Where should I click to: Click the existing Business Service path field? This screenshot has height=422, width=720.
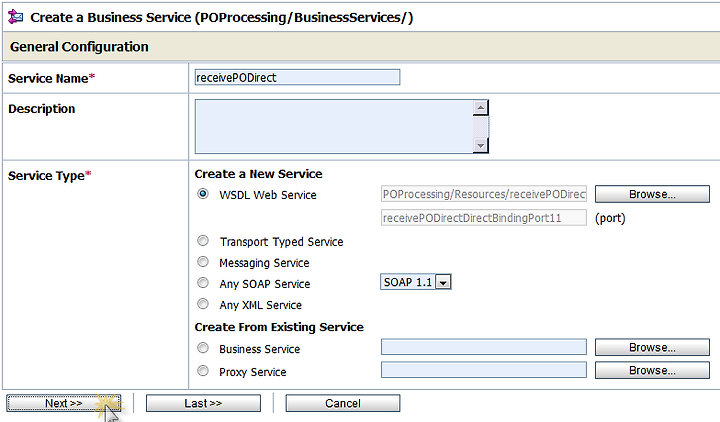click(484, 347)
